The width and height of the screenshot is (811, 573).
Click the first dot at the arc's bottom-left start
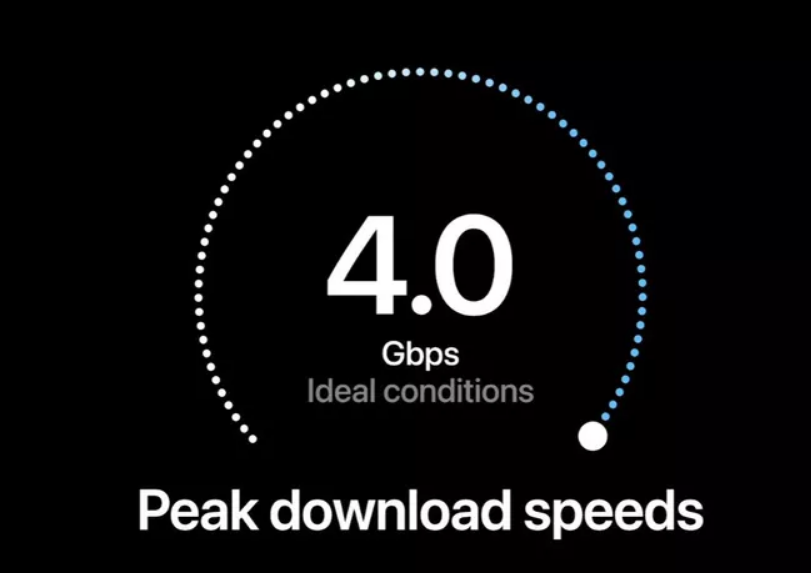[253, 440]
